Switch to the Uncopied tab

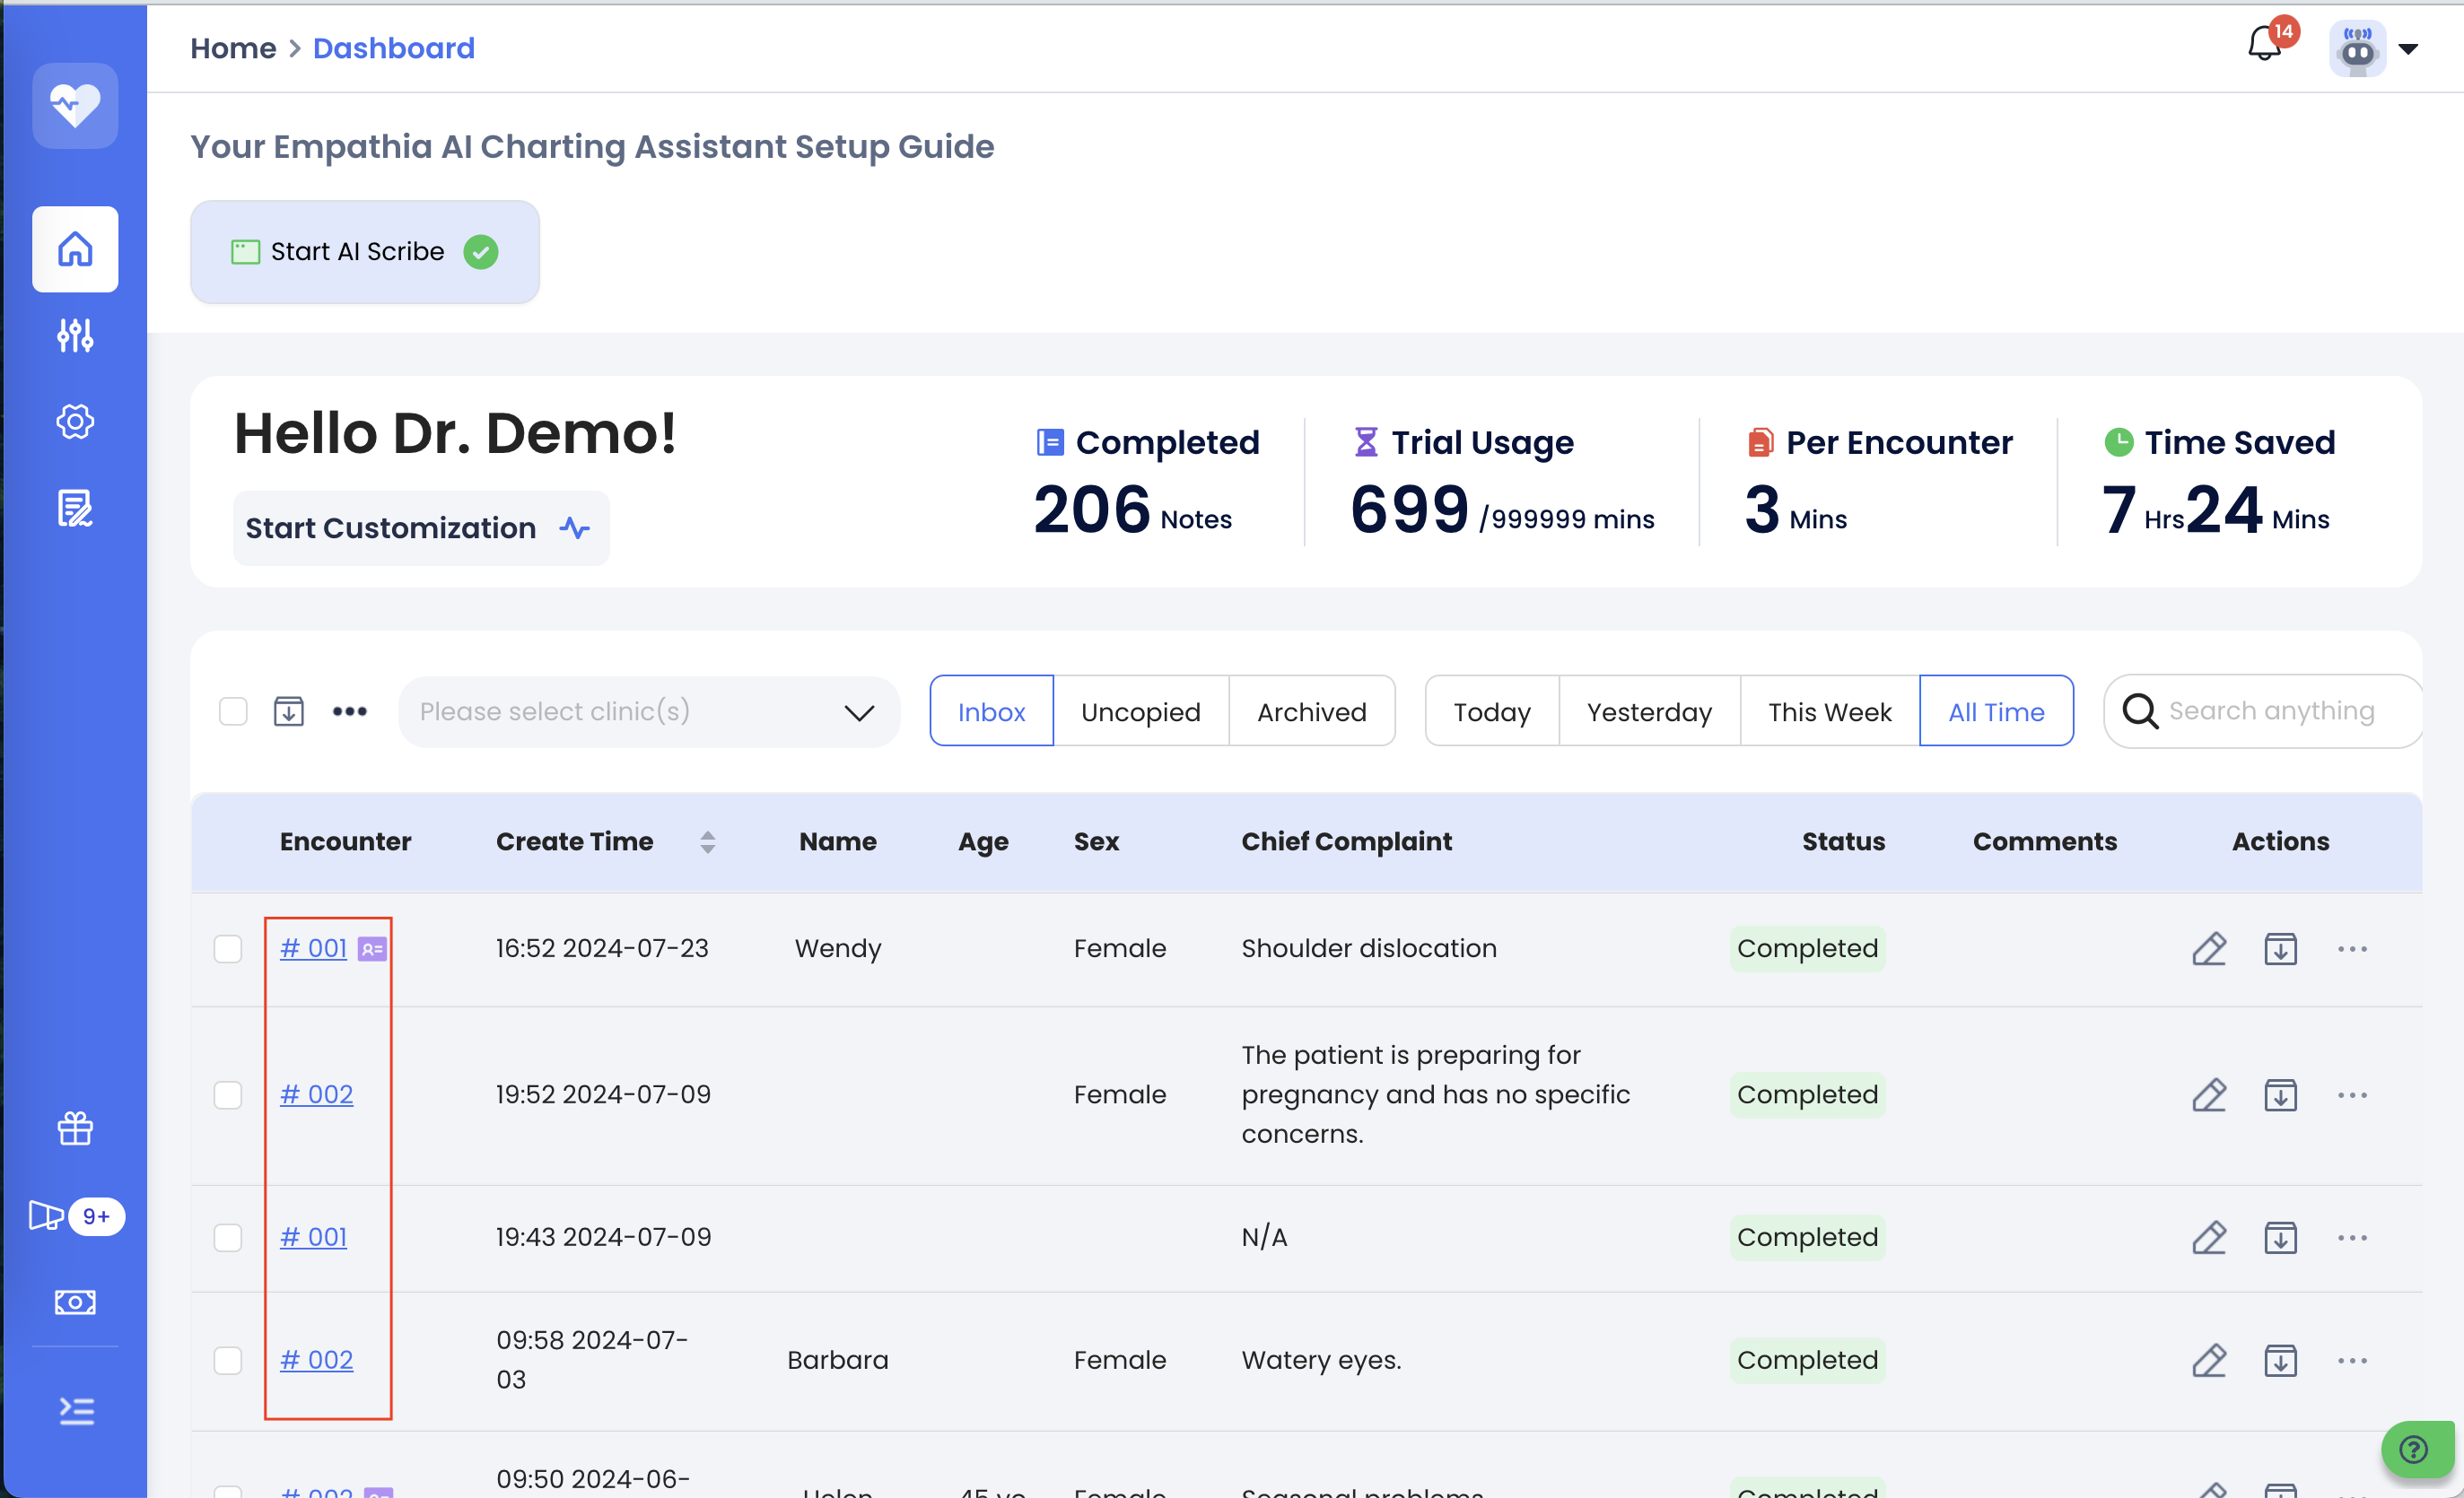[x=1140, y=711]
